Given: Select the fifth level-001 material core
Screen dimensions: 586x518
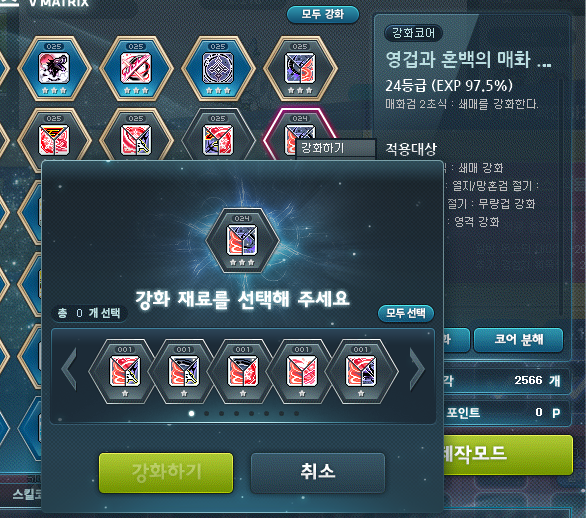Looking at the screenshot, I should pyautogui.click(x=361, y=371).
